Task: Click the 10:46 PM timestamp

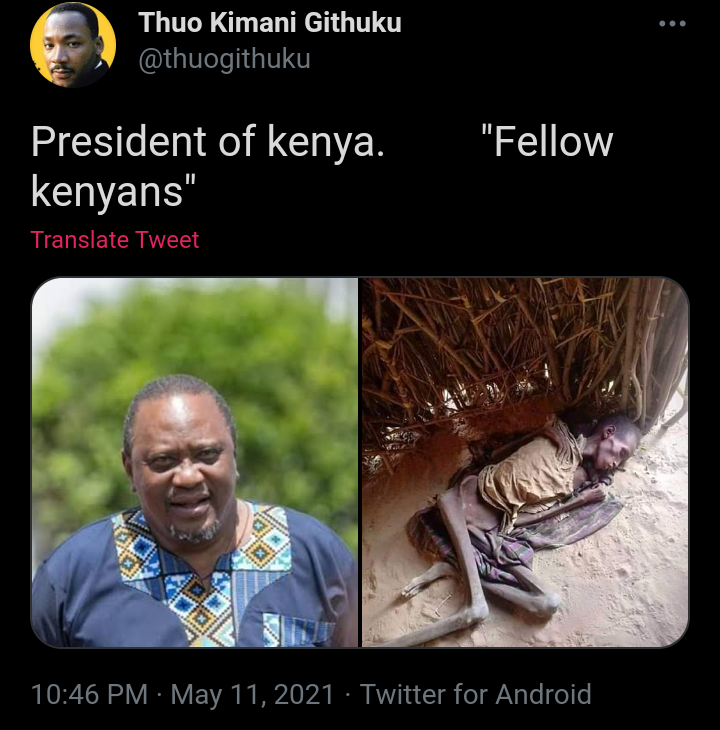Action: (x=89, y=695)
